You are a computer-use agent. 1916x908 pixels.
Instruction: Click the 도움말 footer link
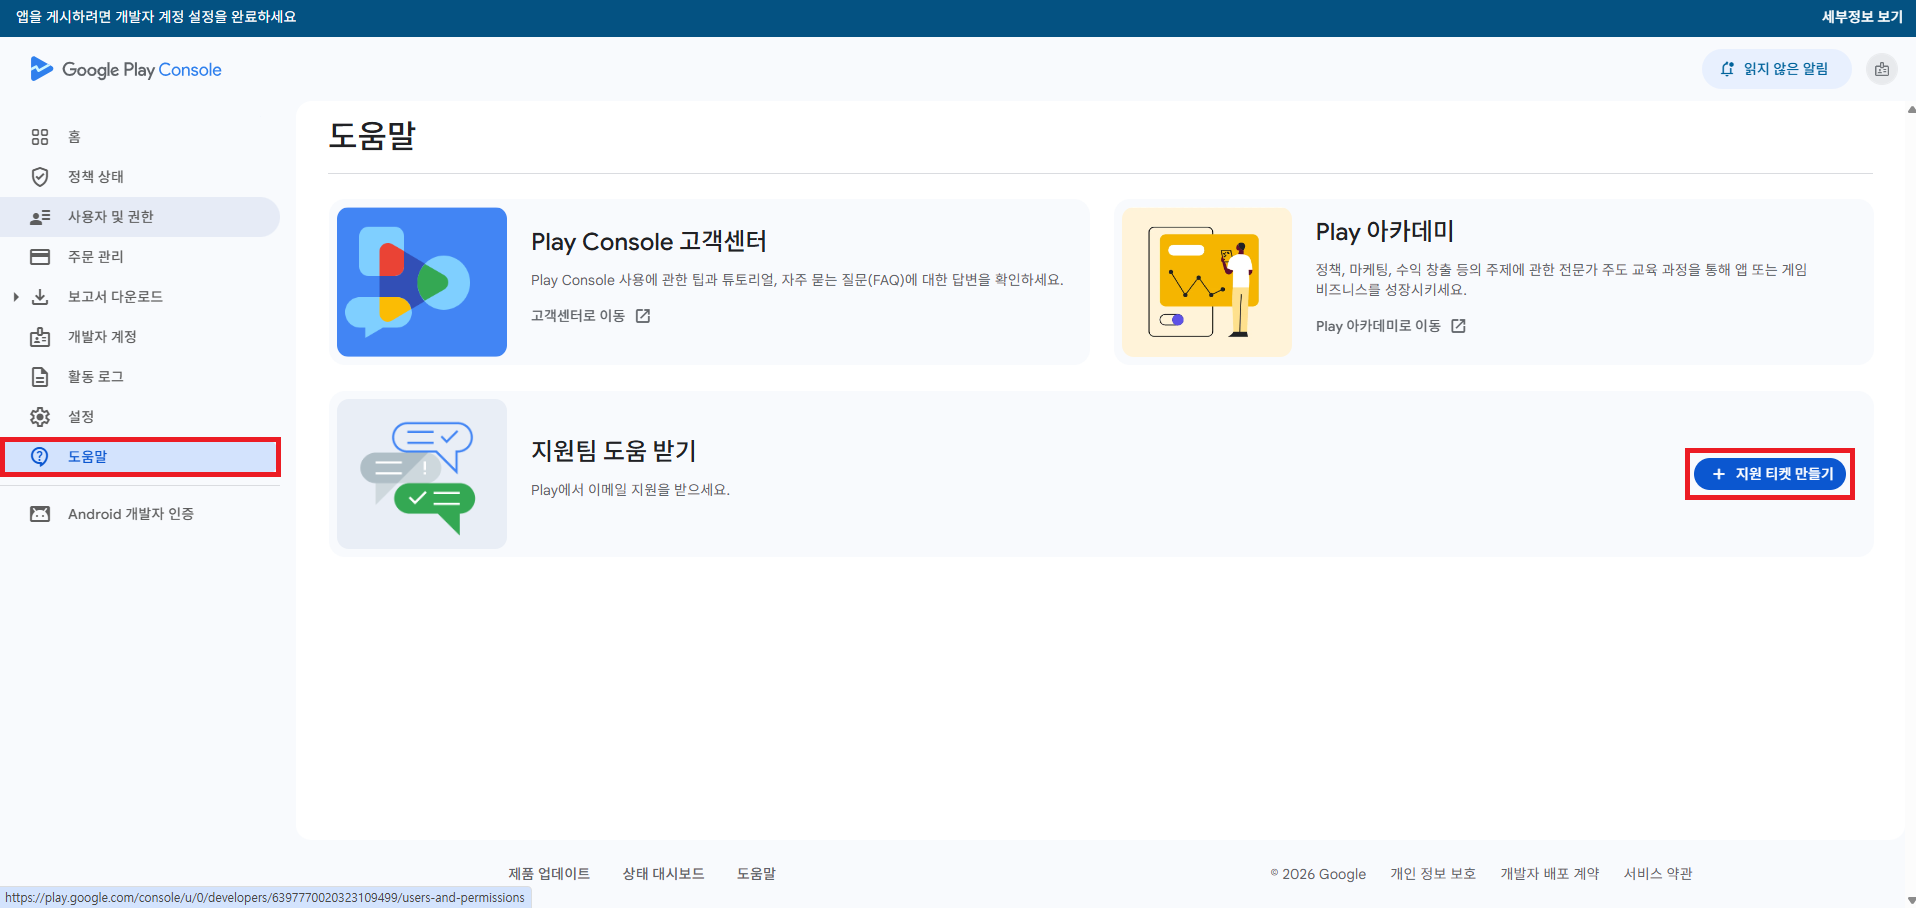(757, 874)
